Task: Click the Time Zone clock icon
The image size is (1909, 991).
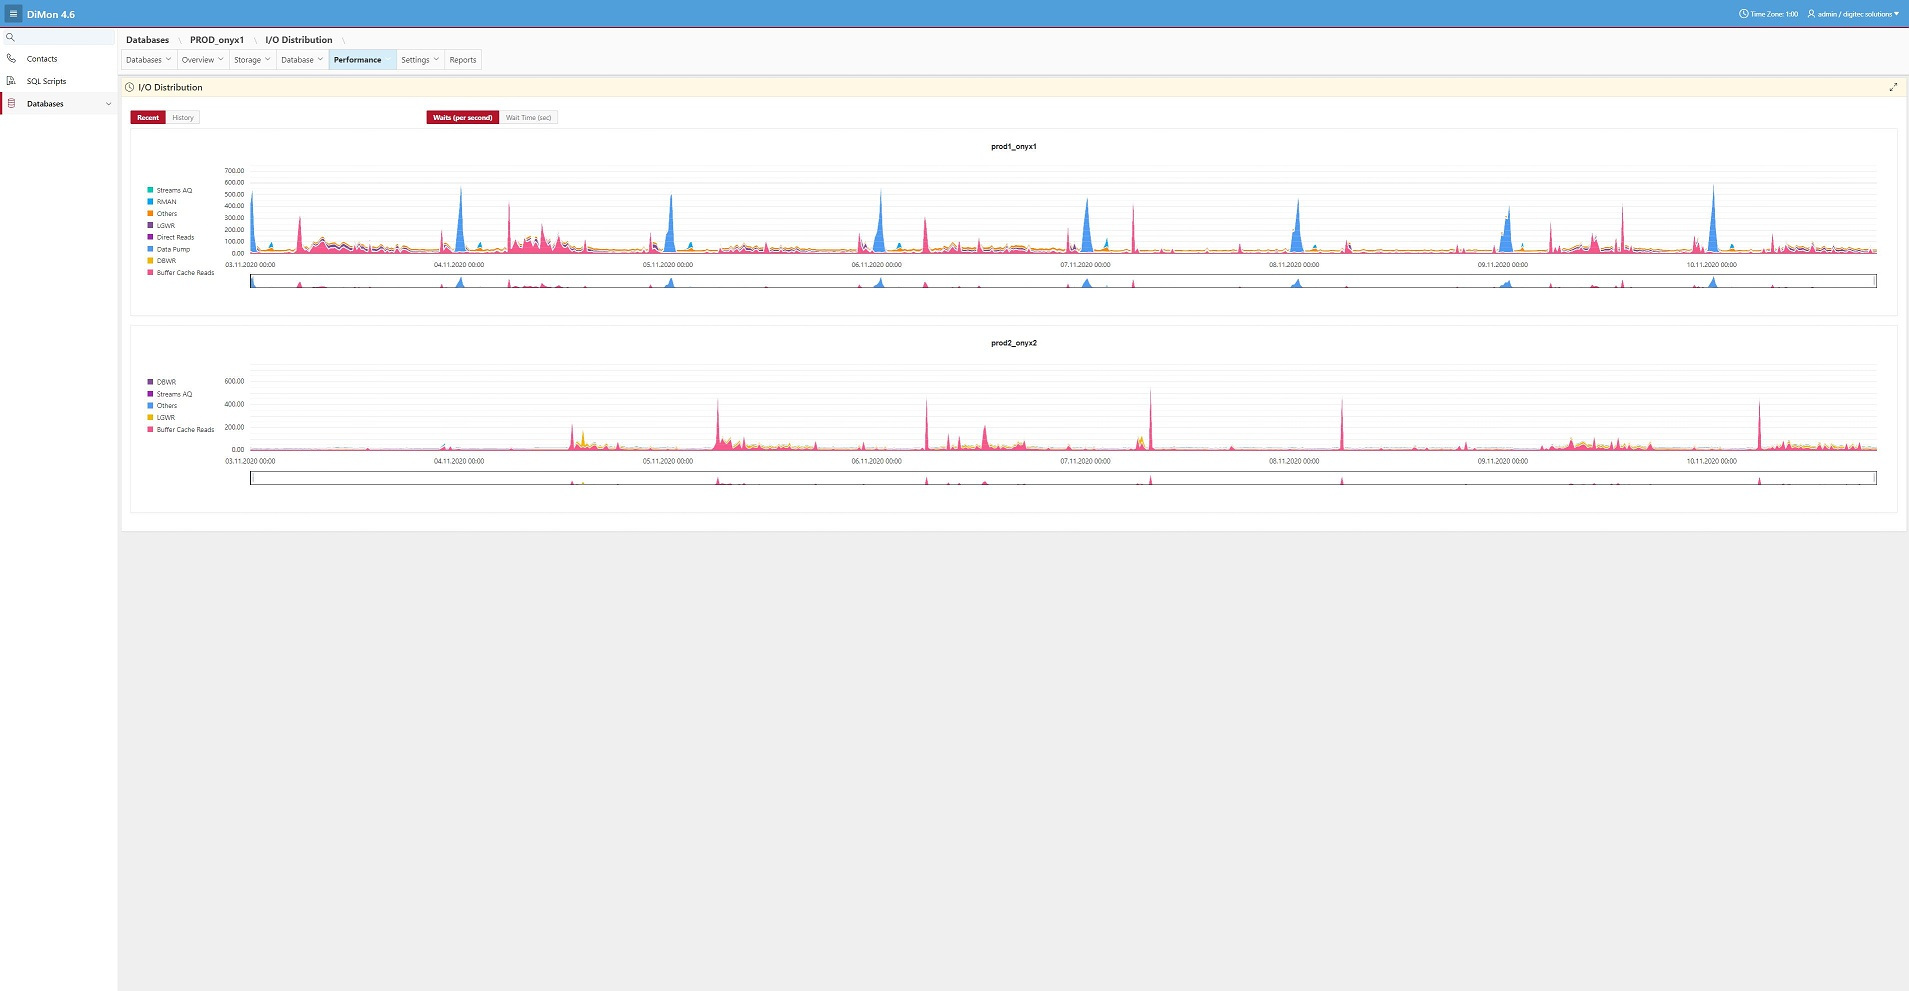Action: (1744, 14)
